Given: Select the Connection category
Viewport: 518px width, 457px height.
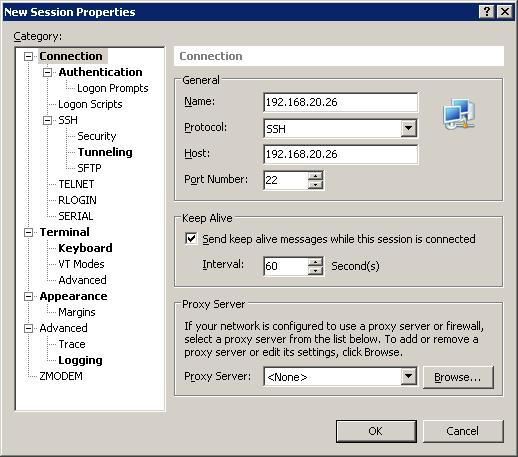Looking at the screenshot, I should click(71, 56).
